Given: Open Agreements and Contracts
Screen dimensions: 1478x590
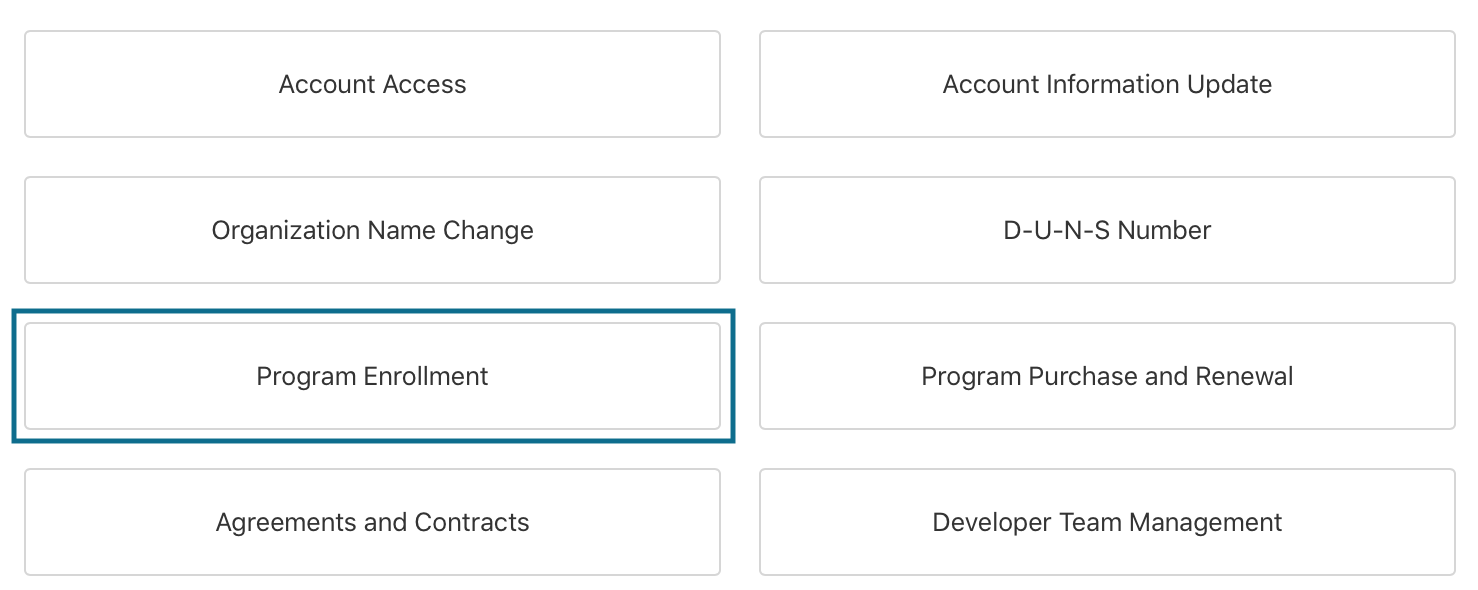Looking at the screenshot, I should pos(372,522).
